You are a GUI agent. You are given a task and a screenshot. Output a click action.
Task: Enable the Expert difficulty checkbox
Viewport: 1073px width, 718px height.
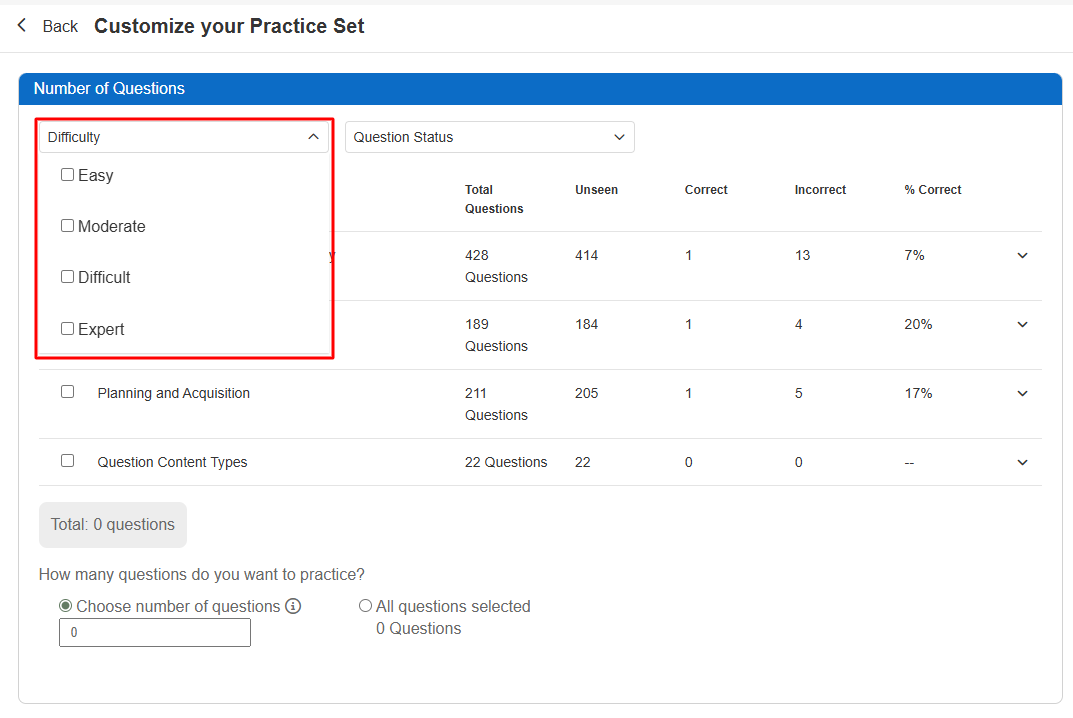pos(68,328)
